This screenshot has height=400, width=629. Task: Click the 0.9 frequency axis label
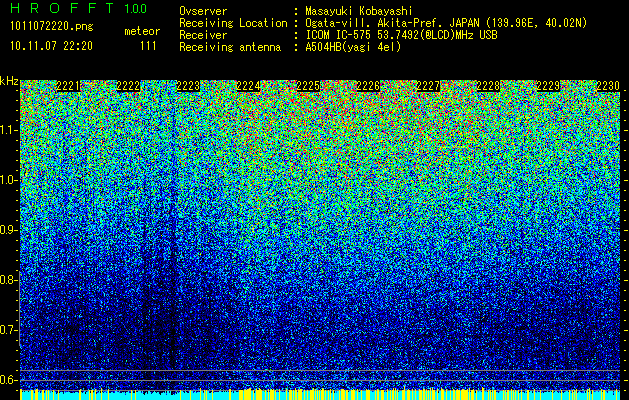(8, 230)
